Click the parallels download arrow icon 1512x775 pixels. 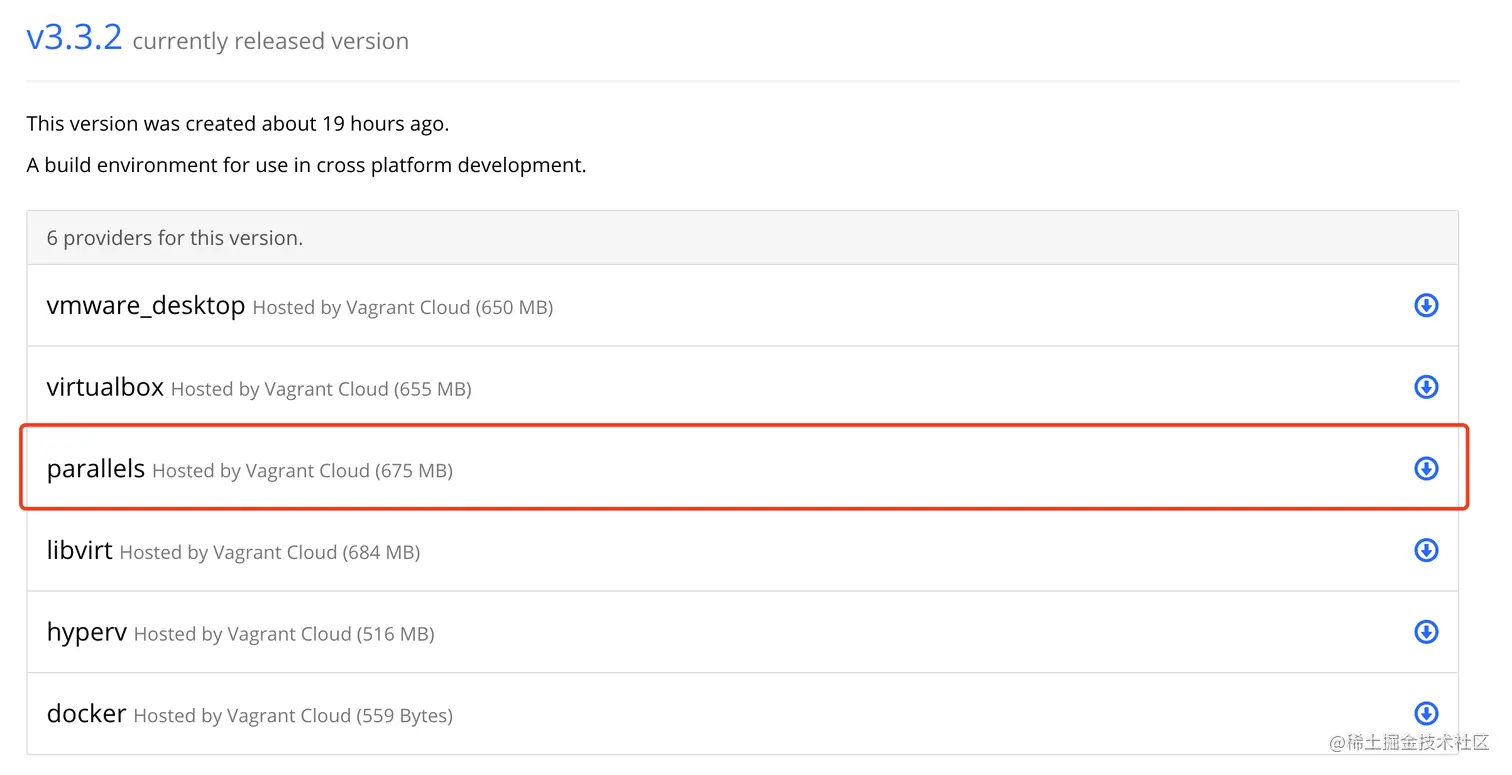(1426, 468)
